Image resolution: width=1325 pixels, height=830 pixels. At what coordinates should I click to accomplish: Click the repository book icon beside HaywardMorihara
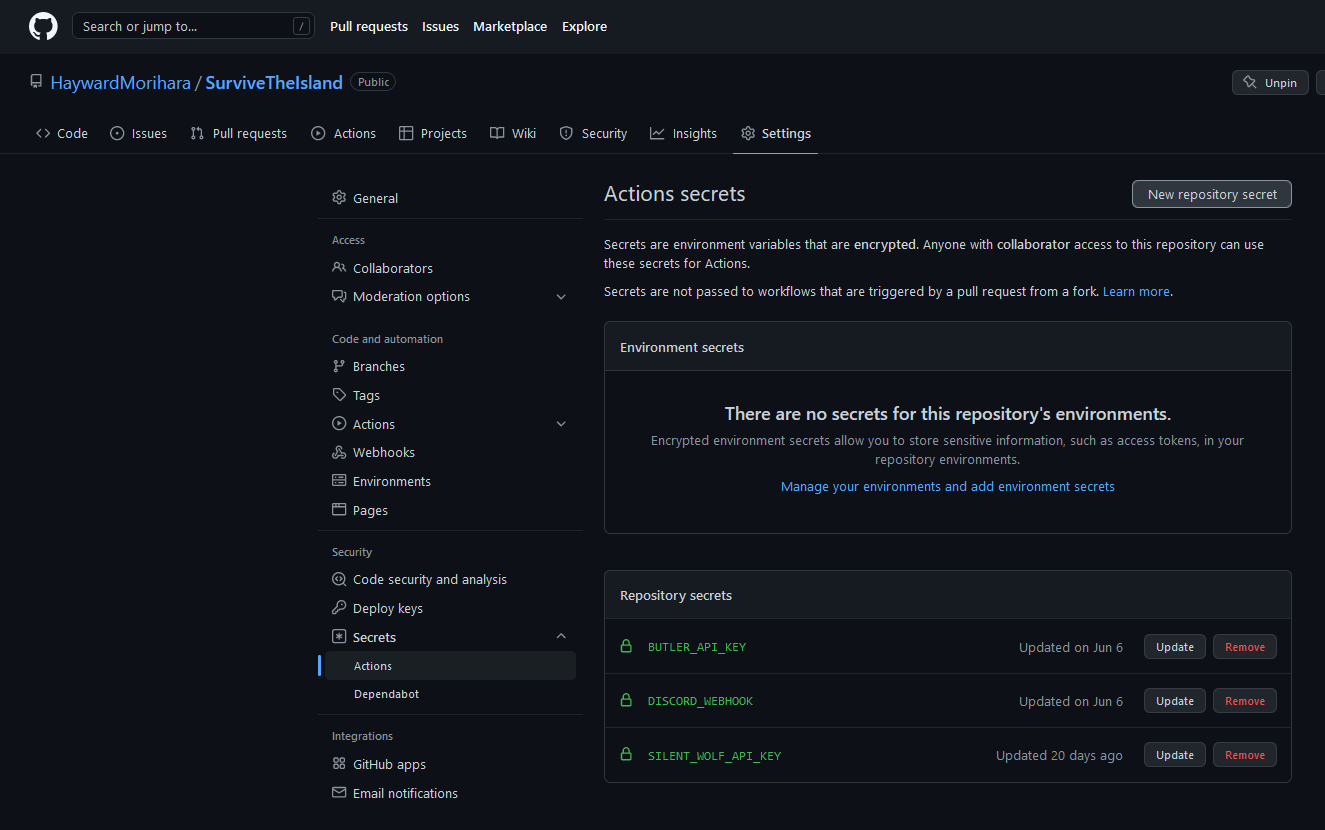point(36,82)
